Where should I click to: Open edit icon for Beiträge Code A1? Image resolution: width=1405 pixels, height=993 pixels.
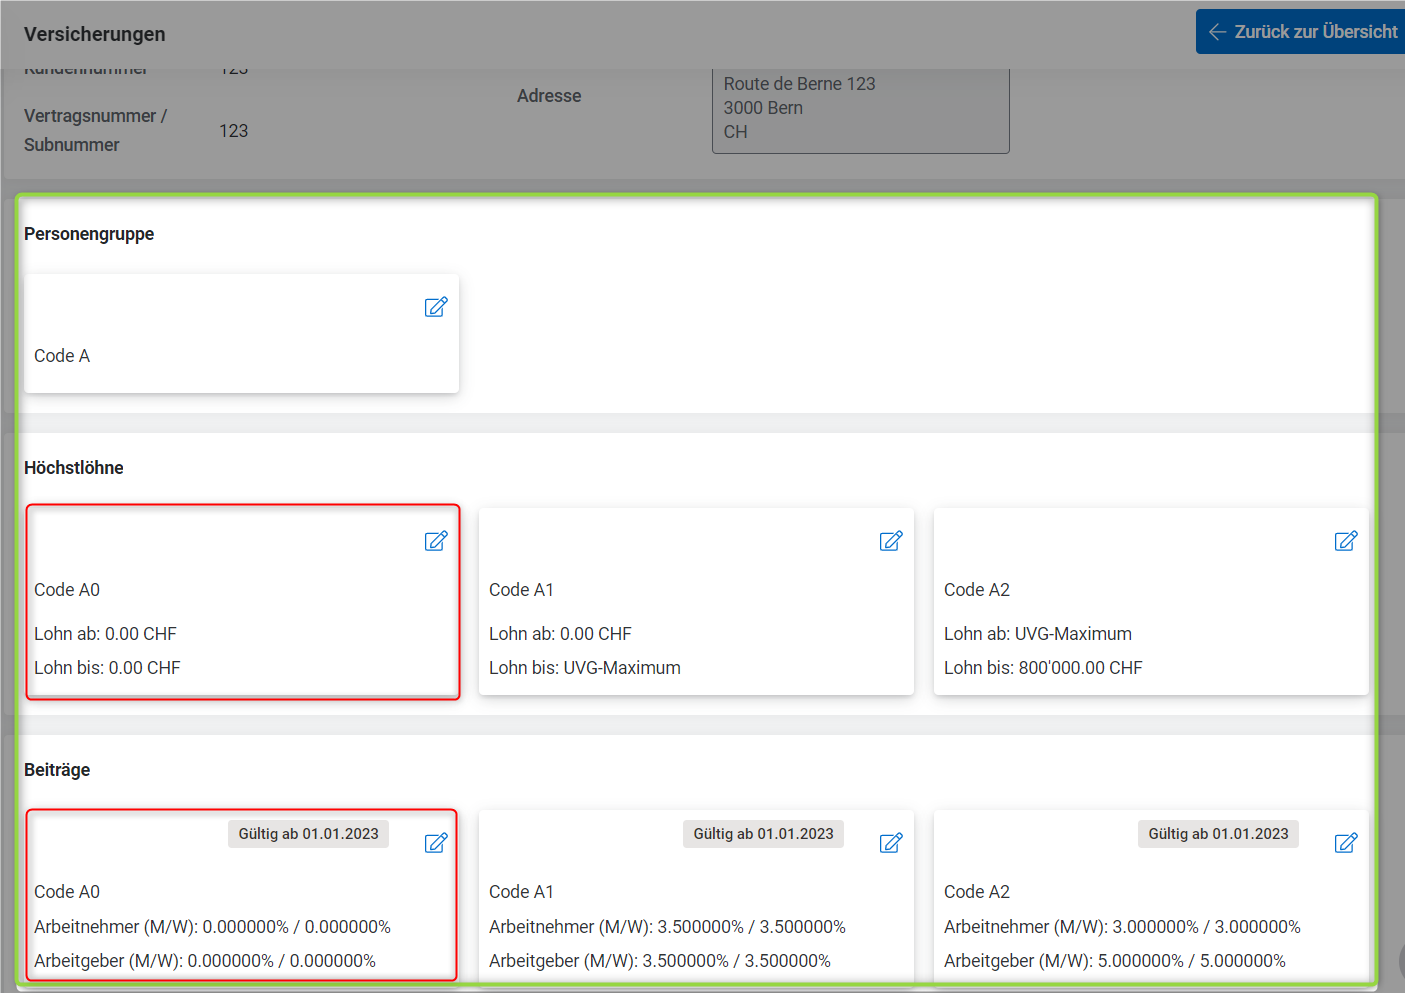pos(891,843)
